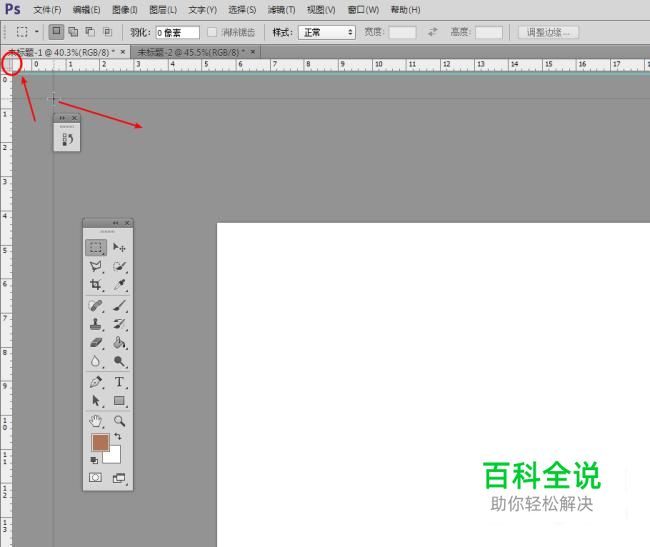Image resolution: width=650 pixels, height=547 pixels.
Task: Click the foreground color swatch
Action: (99, 441)
